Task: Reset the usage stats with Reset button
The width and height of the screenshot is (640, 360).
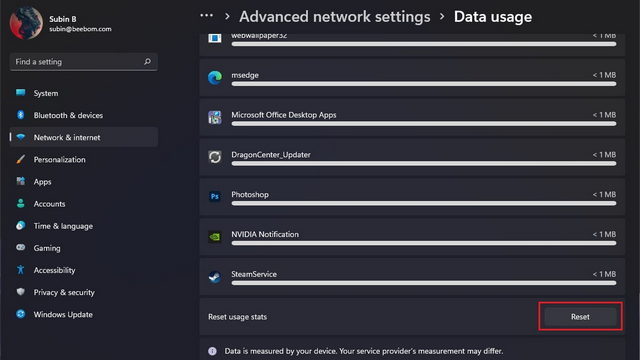Action: coord(580,316)
